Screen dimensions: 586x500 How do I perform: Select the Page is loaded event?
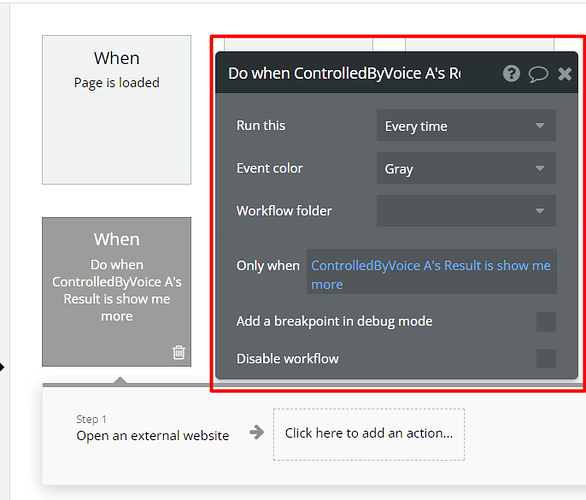[116, 110]
